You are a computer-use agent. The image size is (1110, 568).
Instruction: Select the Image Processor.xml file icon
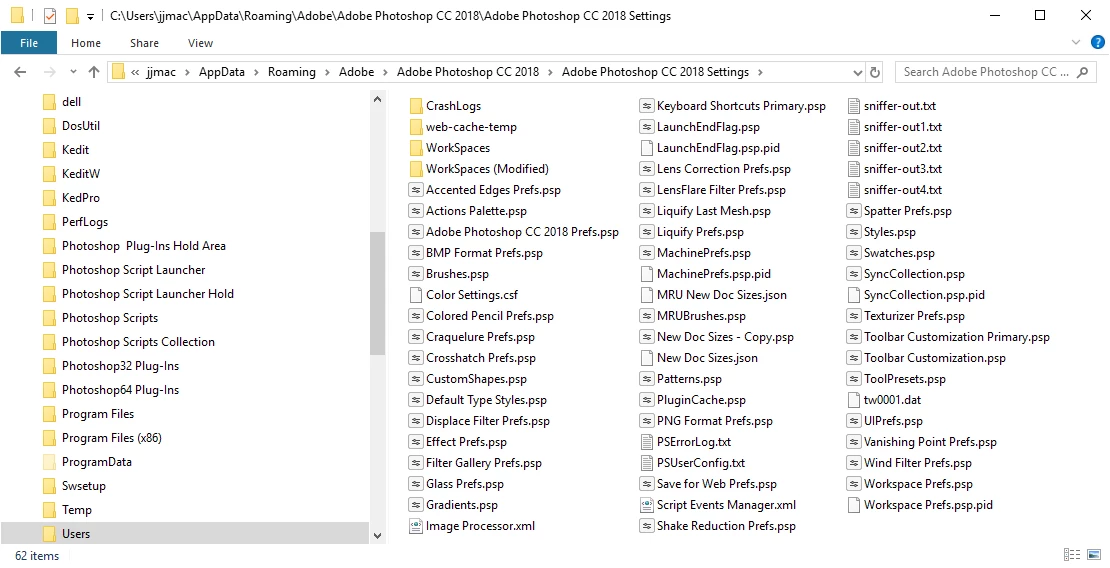pyautogui.click(x=416, y=526)
